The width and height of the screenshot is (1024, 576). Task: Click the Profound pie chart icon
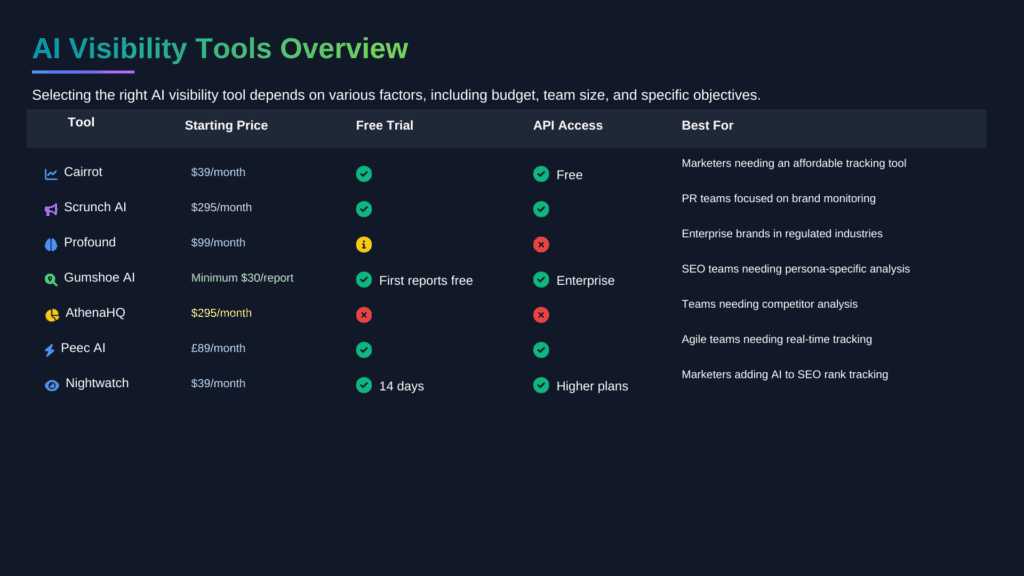click(51, 242)
